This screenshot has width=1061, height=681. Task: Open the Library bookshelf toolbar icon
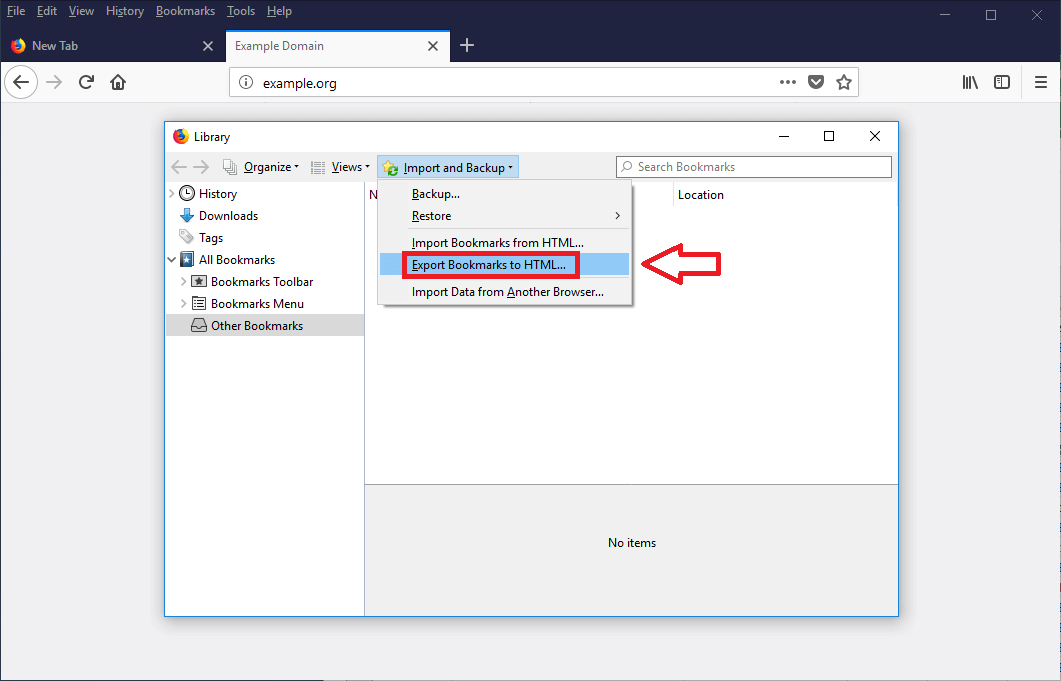[x=970, y=83]
